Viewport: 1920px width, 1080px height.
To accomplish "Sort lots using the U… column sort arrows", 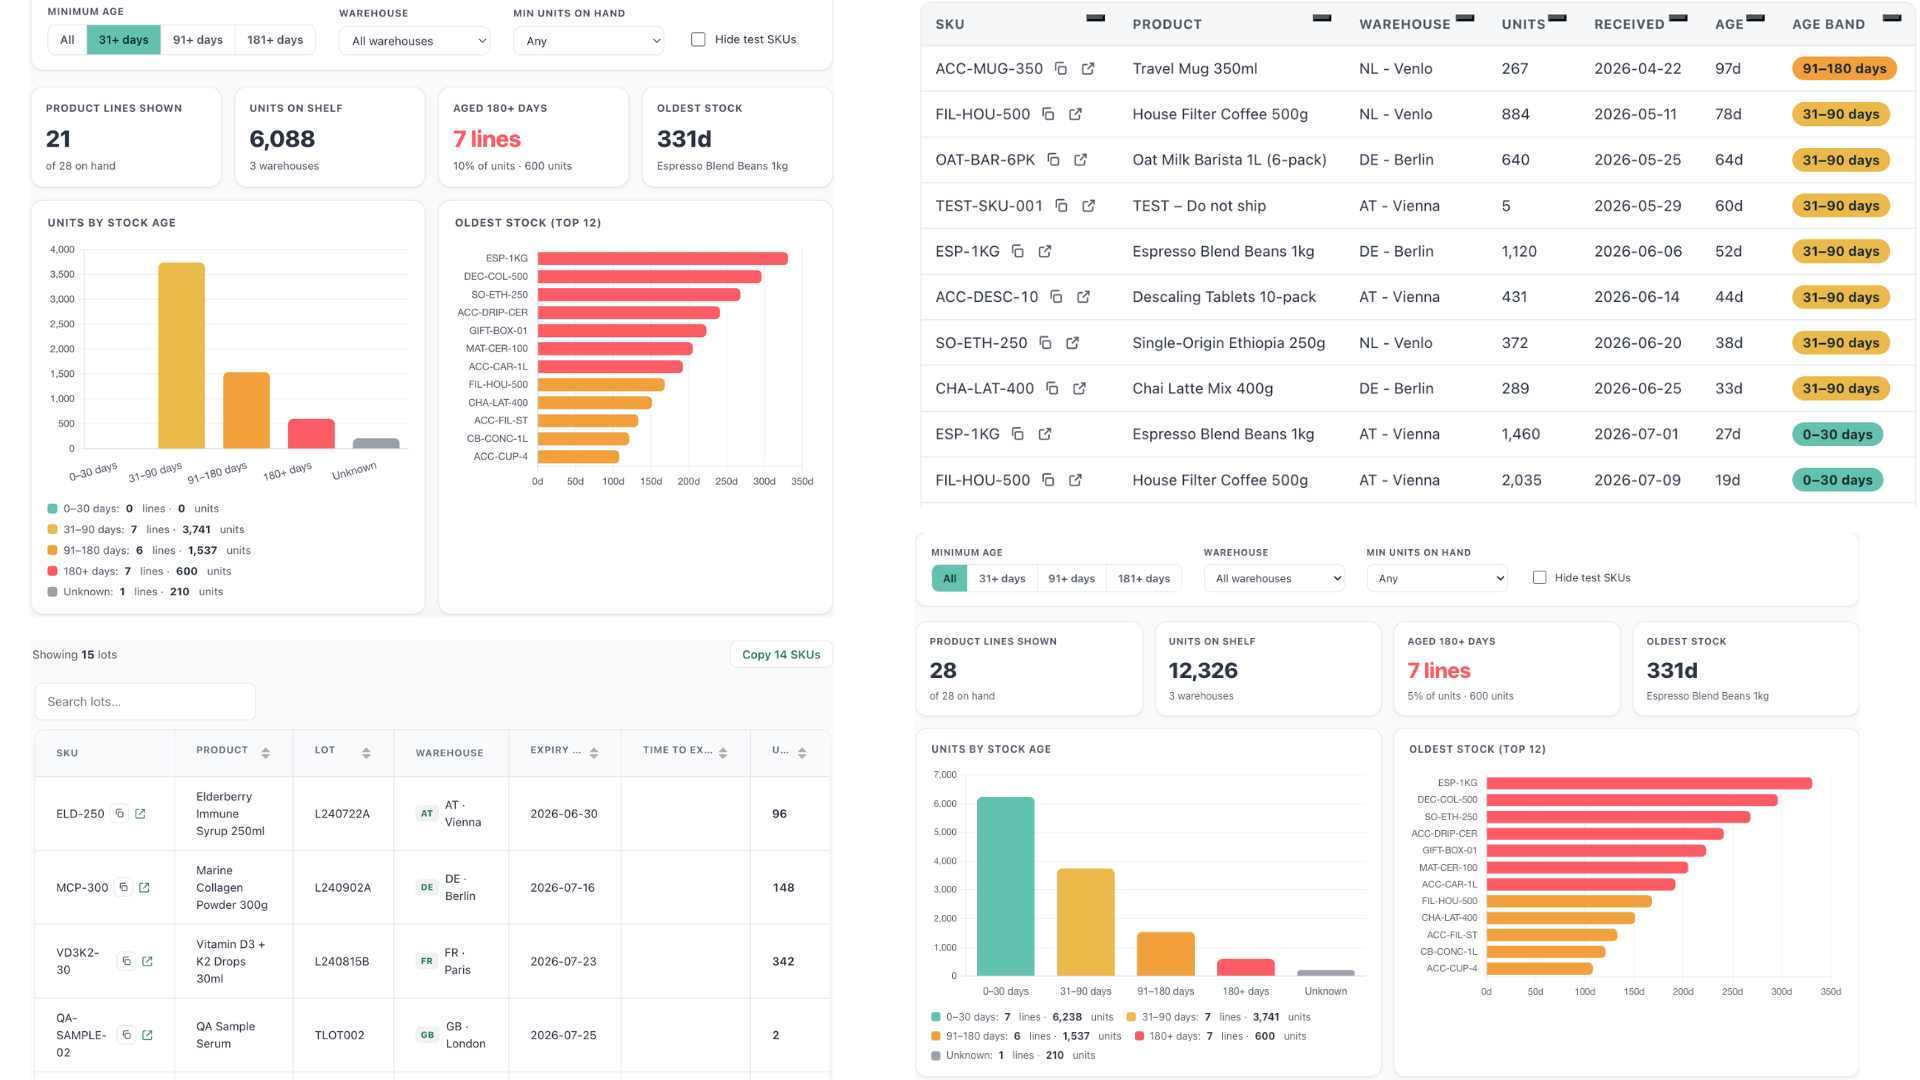I will coord(802,753).
